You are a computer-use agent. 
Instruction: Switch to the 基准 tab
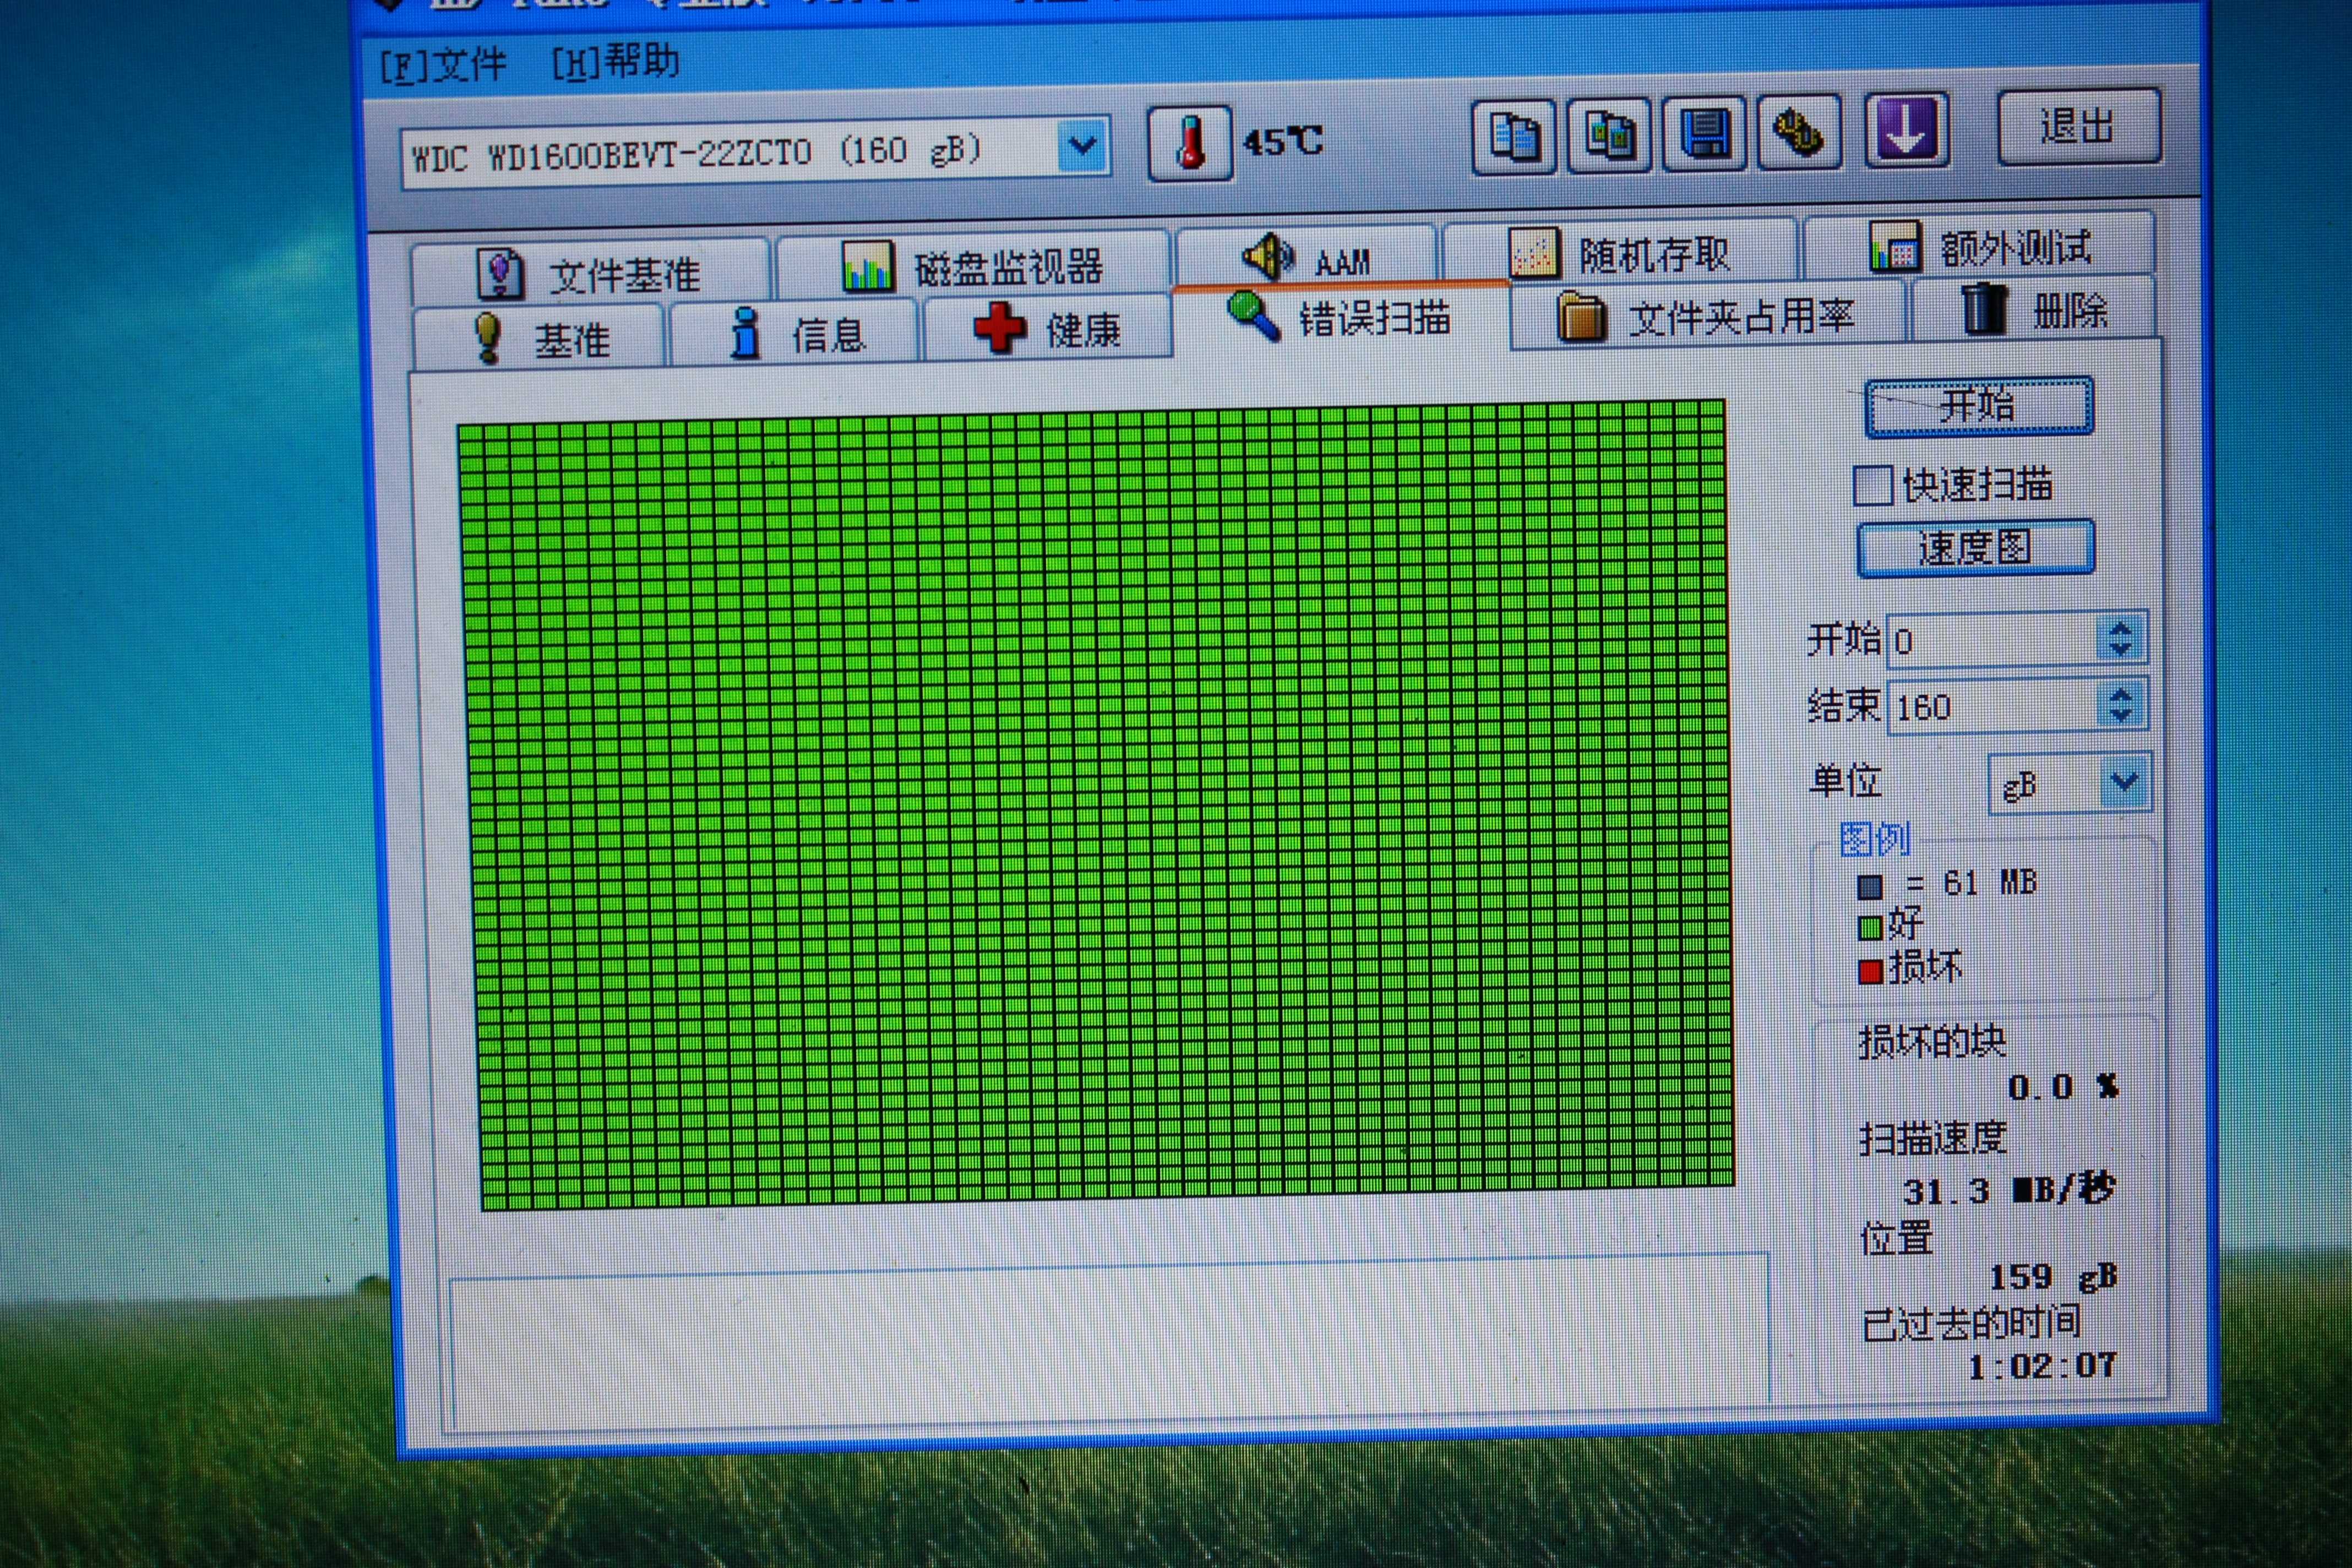click(x=539, y=338)
